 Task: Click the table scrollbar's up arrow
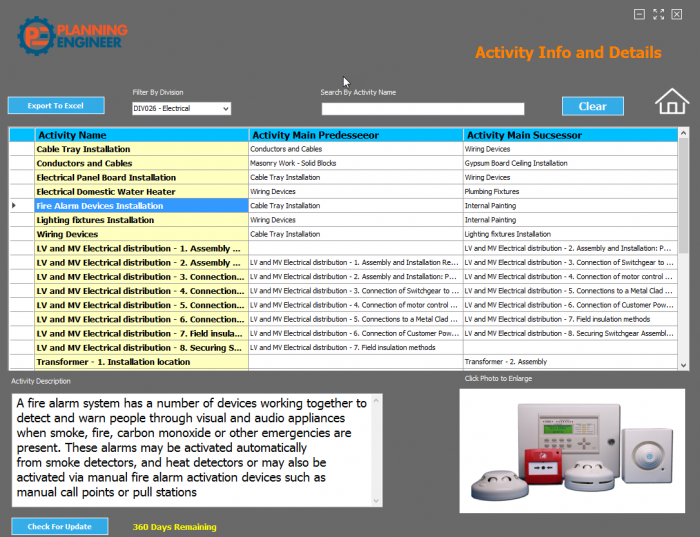pos(683,133)
